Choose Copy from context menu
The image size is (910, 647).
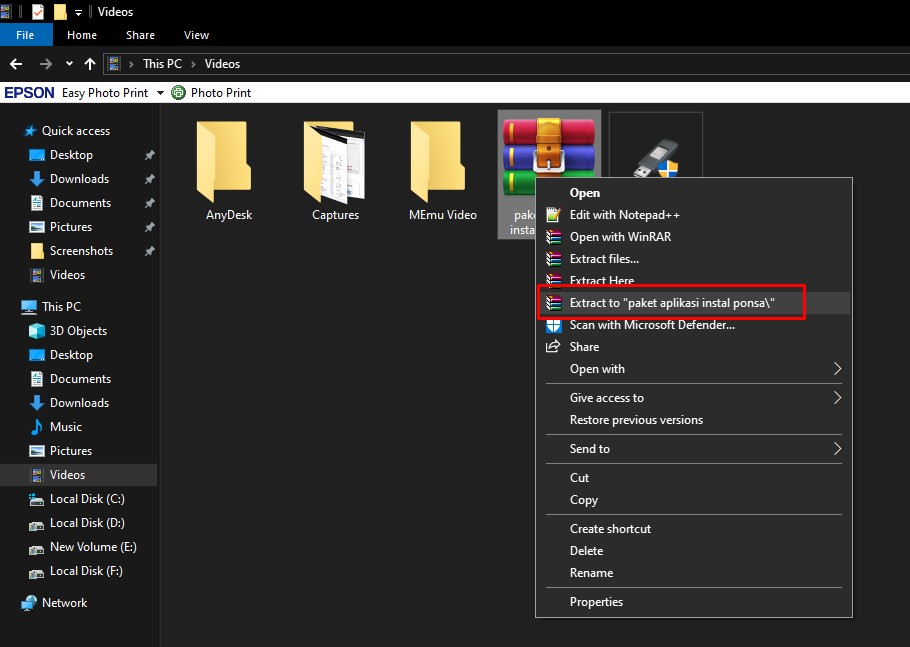pos(693,500)
